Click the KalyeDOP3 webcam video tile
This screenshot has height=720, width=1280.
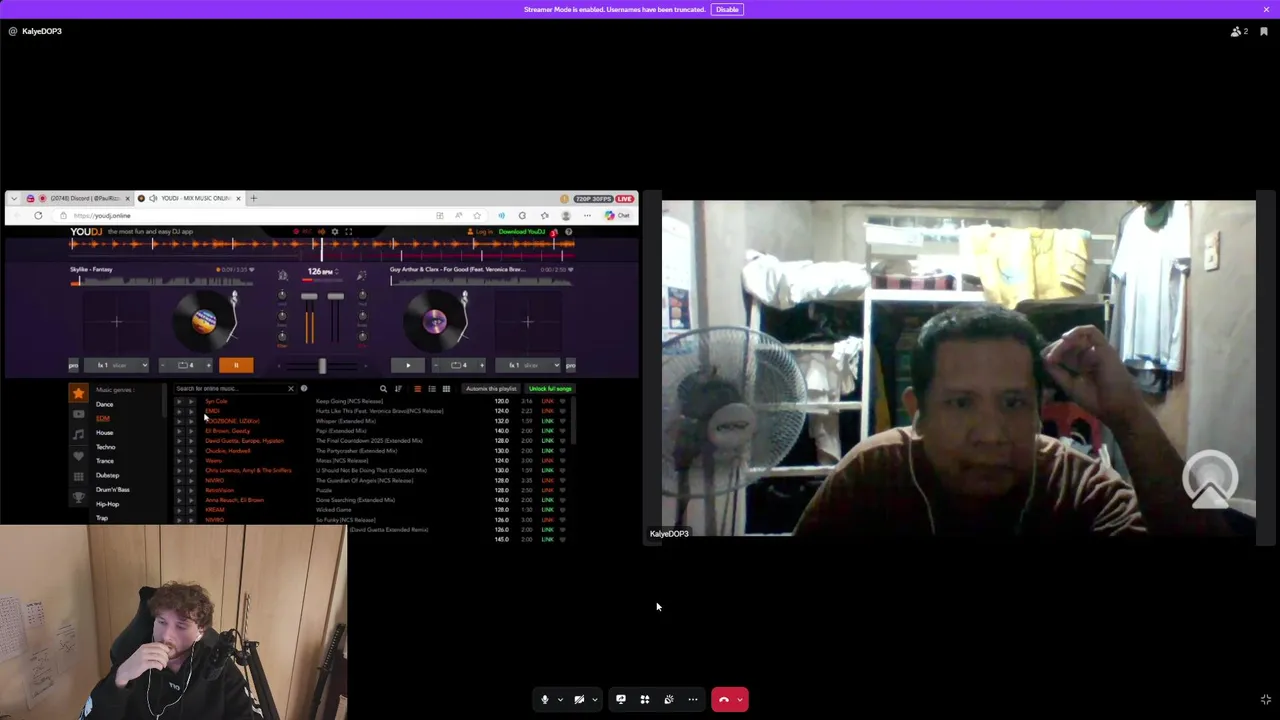pyautogui.click(x=958, y=368)
